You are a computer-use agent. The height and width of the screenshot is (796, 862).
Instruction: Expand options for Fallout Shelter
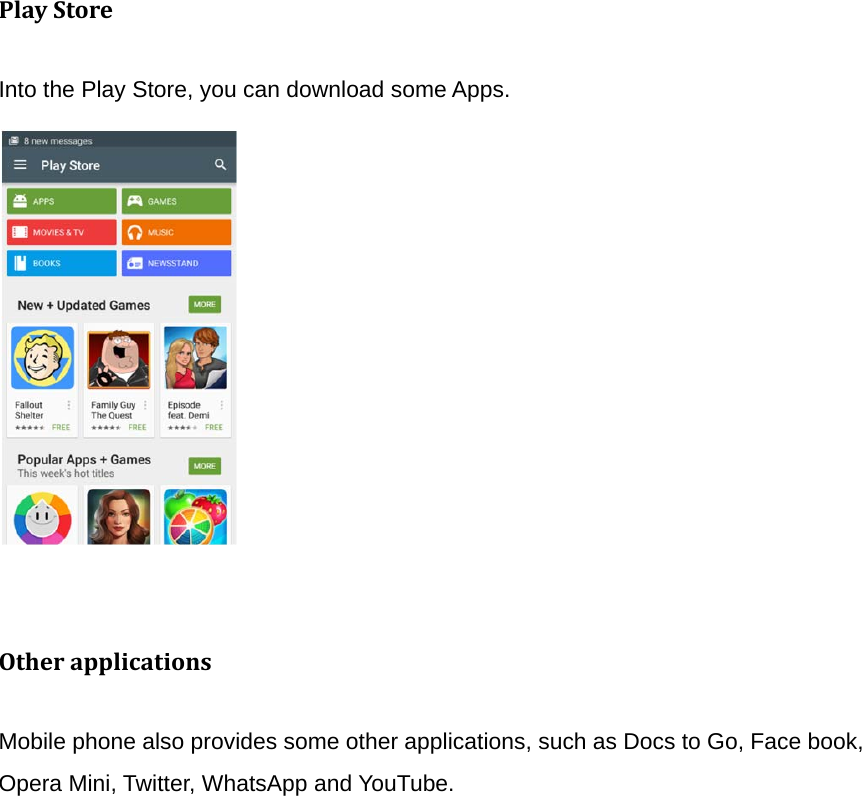point(69,406)
